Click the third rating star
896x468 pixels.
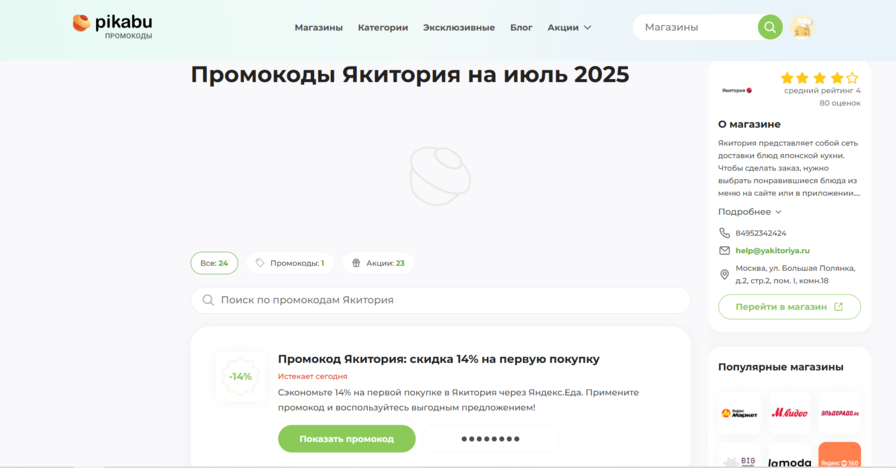819,78
